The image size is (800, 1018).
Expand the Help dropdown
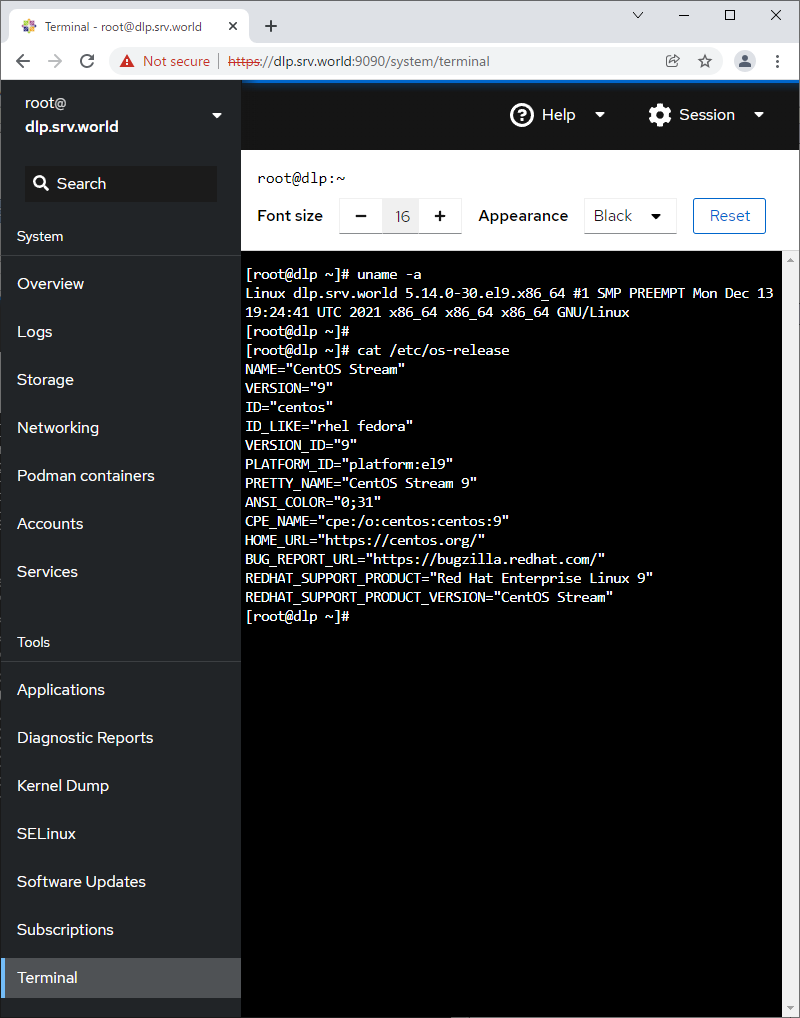tap(558, 115)
